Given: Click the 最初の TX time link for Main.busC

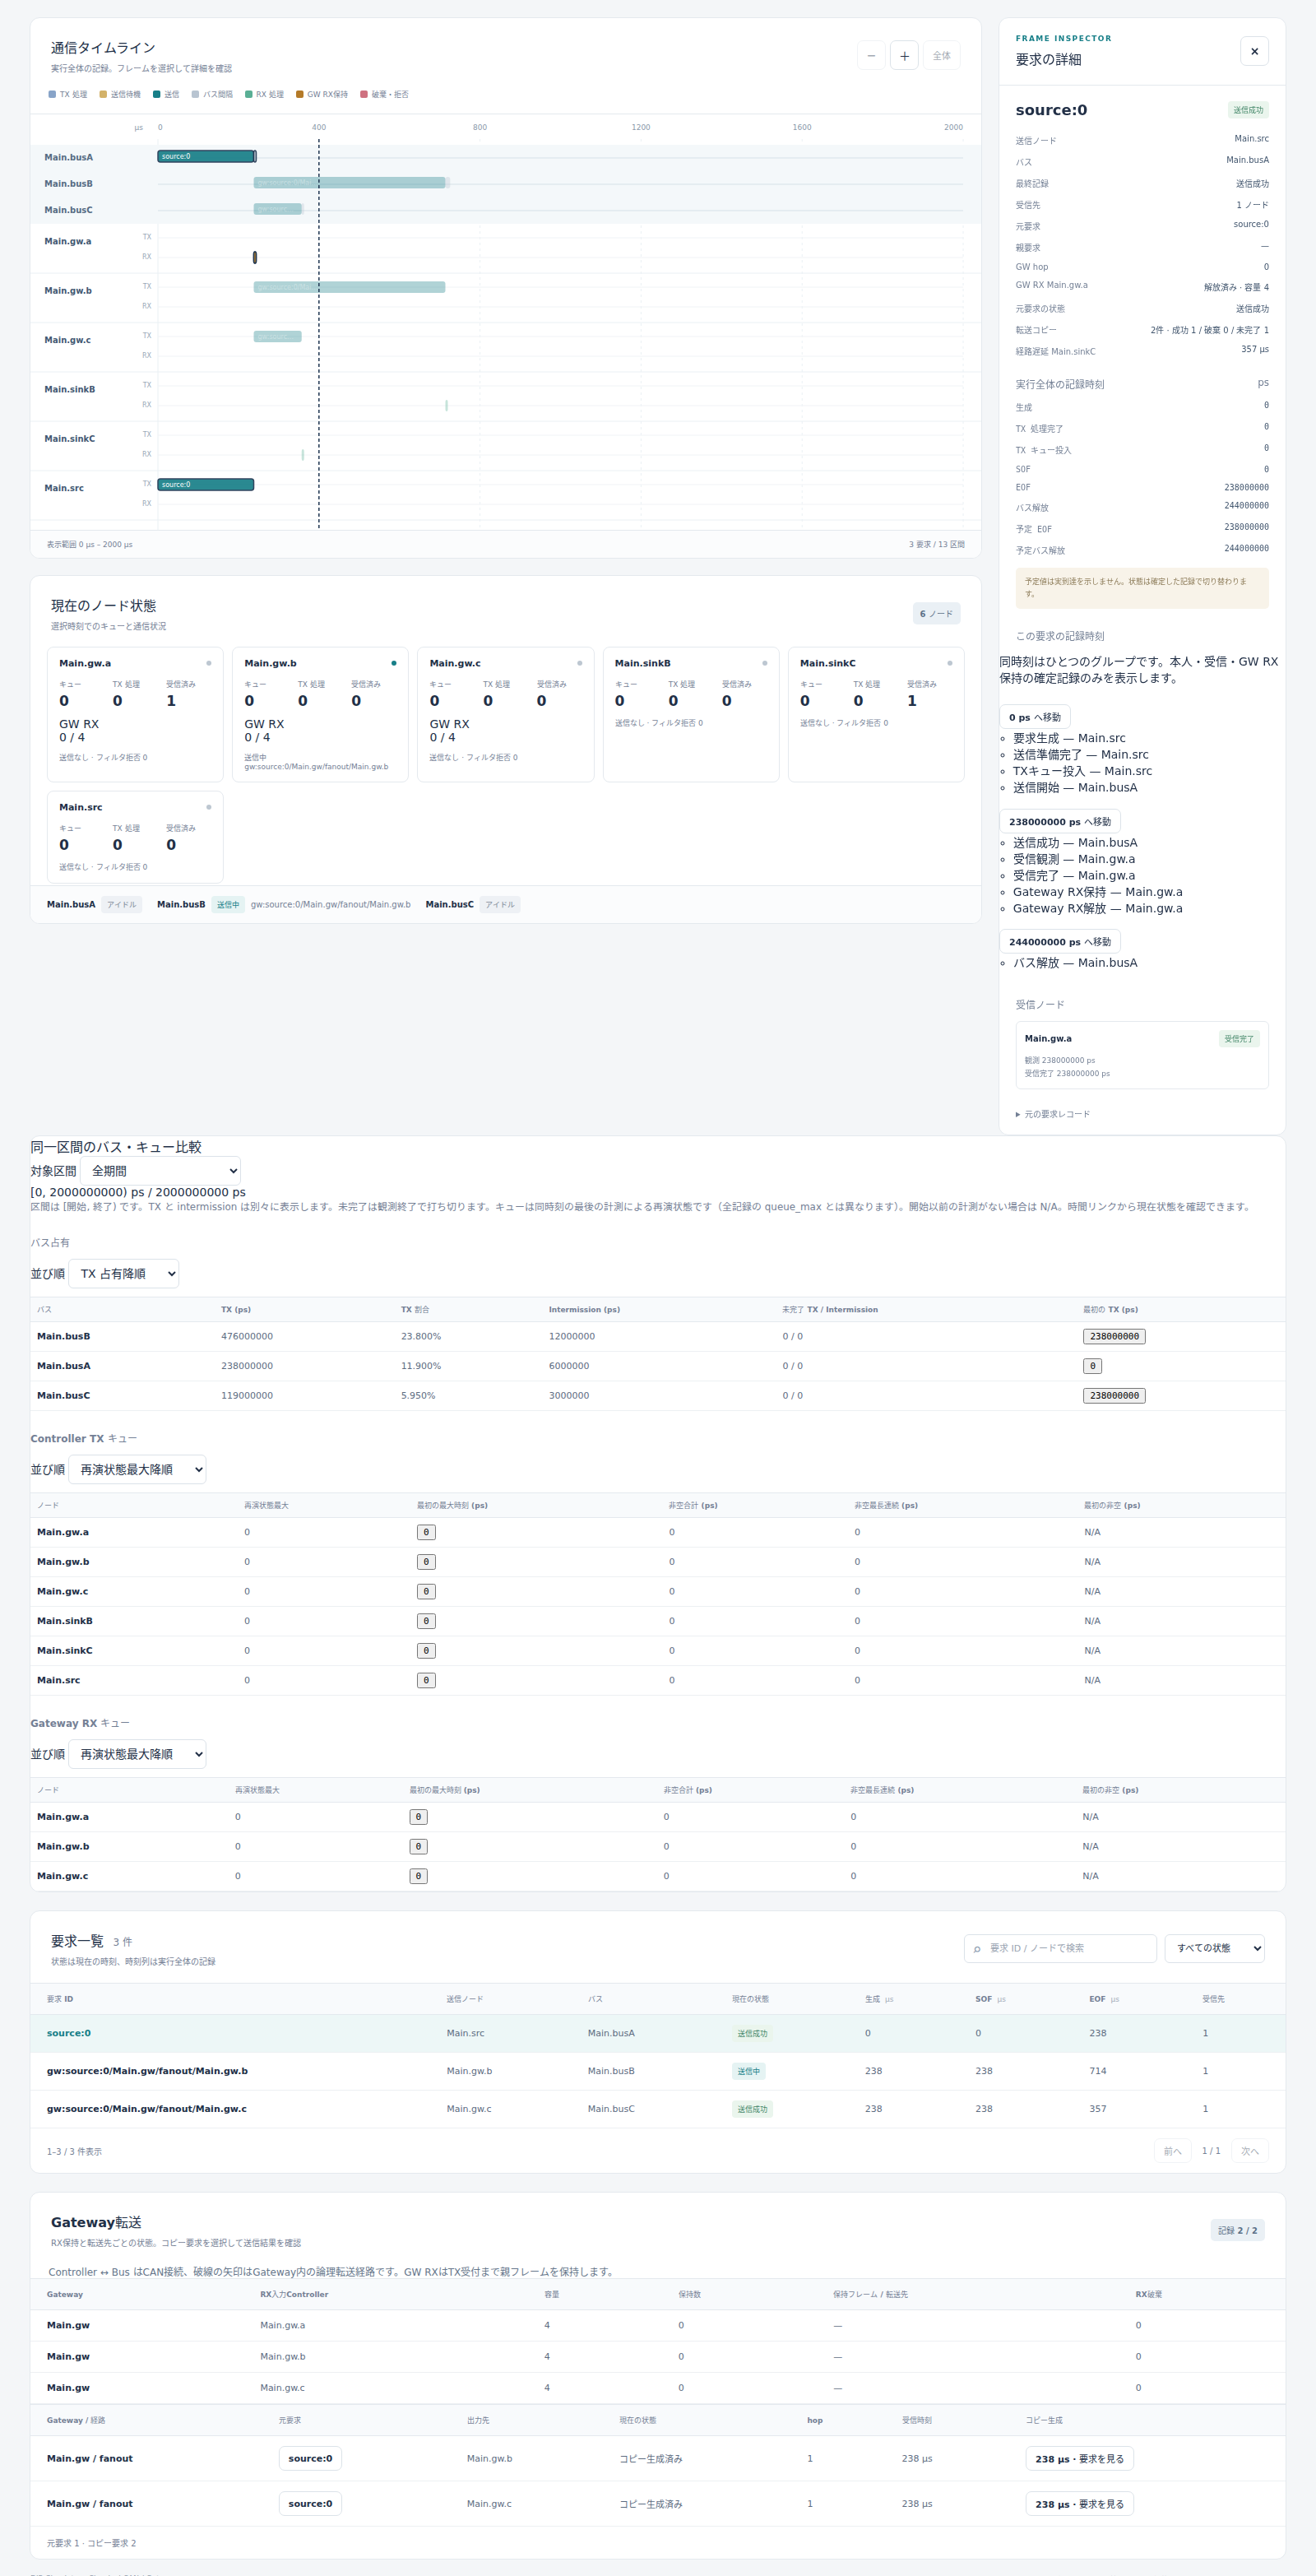Looking at the screenshot, I should click(x=1114, y=1395).
